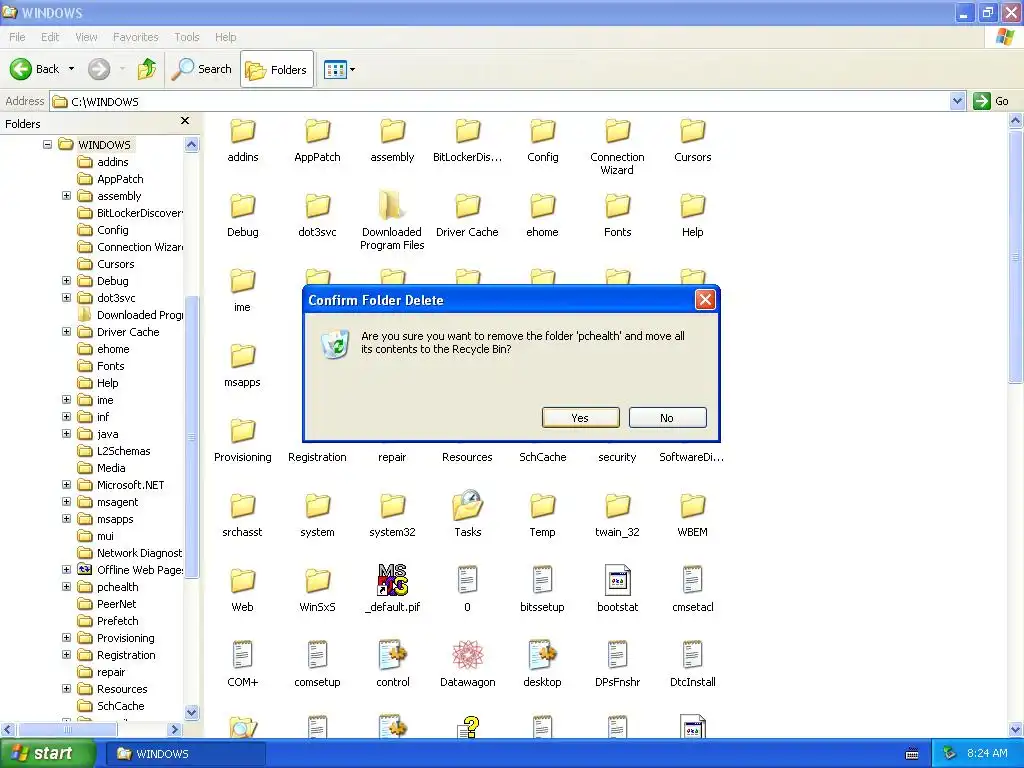This screenshot has width=1024, height=768.
Task: Open the Edit menu
Action: pyautogui.click(x=50, y=37)
